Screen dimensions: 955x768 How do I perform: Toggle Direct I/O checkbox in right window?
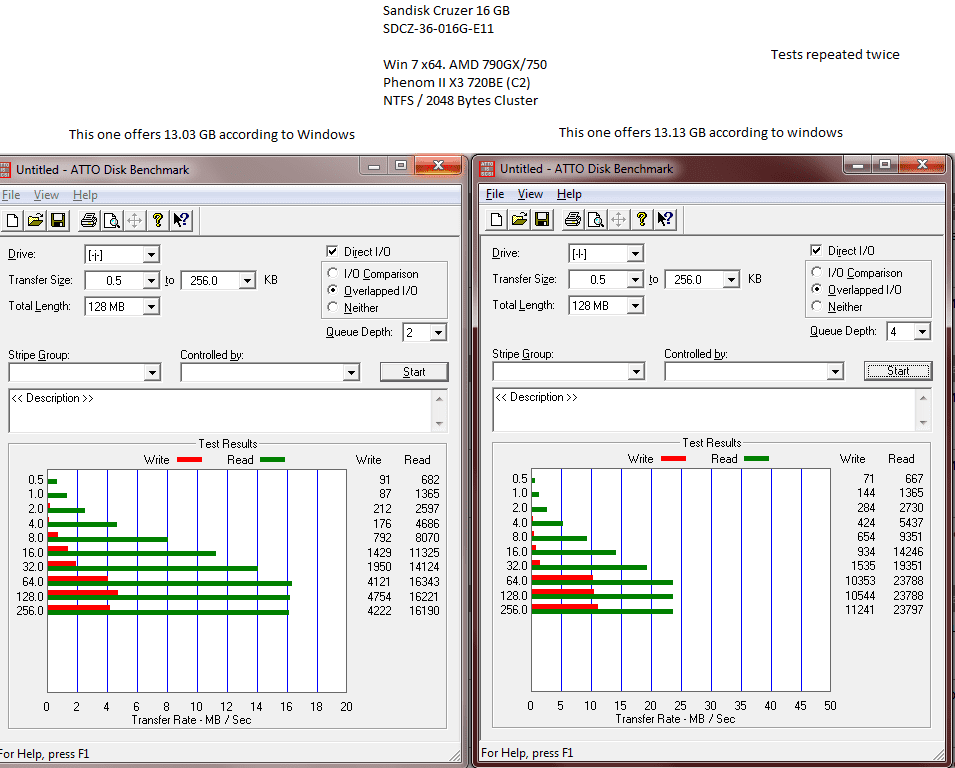(x=816, y=250)
